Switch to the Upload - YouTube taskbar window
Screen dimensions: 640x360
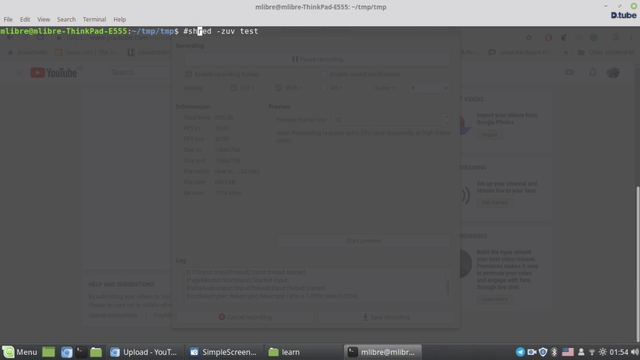144,352
